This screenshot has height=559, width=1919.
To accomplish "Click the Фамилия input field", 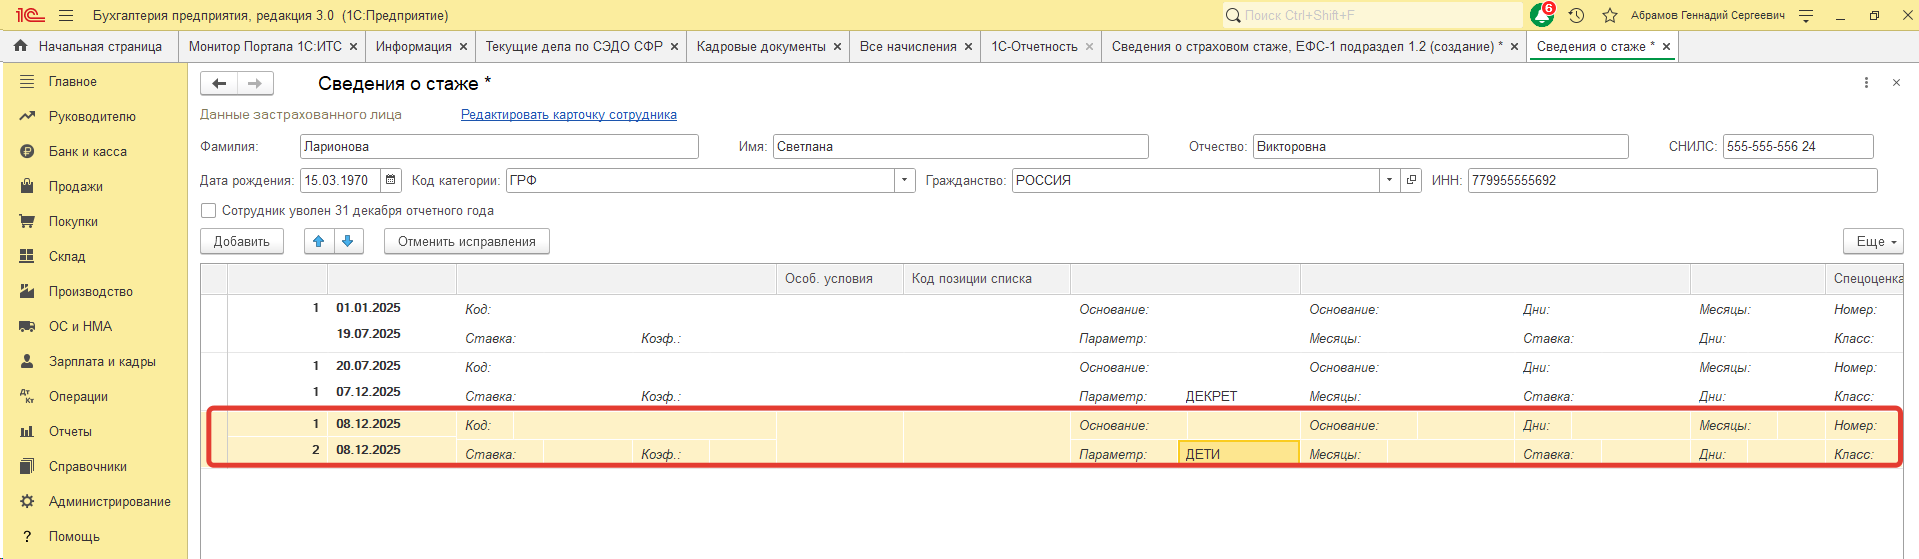I will (x=498, y=146).
